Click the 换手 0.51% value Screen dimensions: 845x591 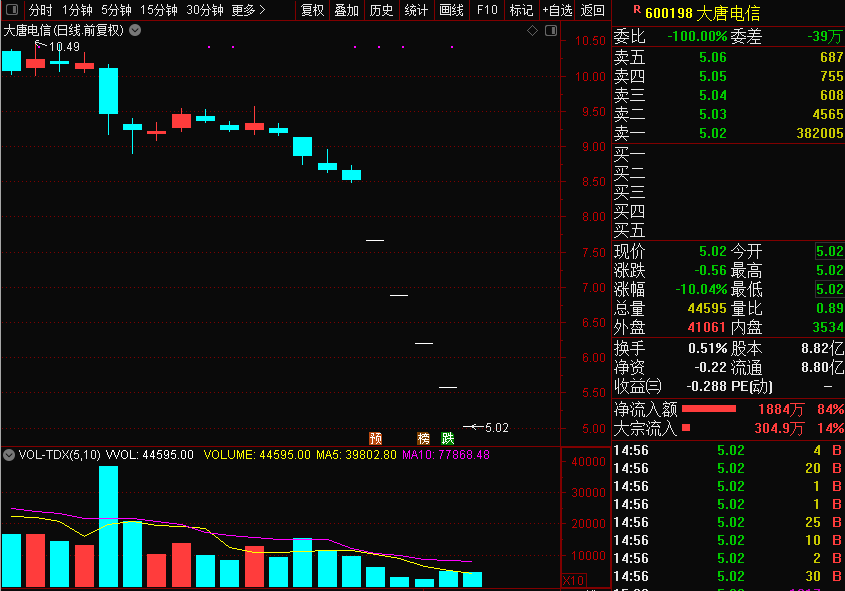pos(707,348)
